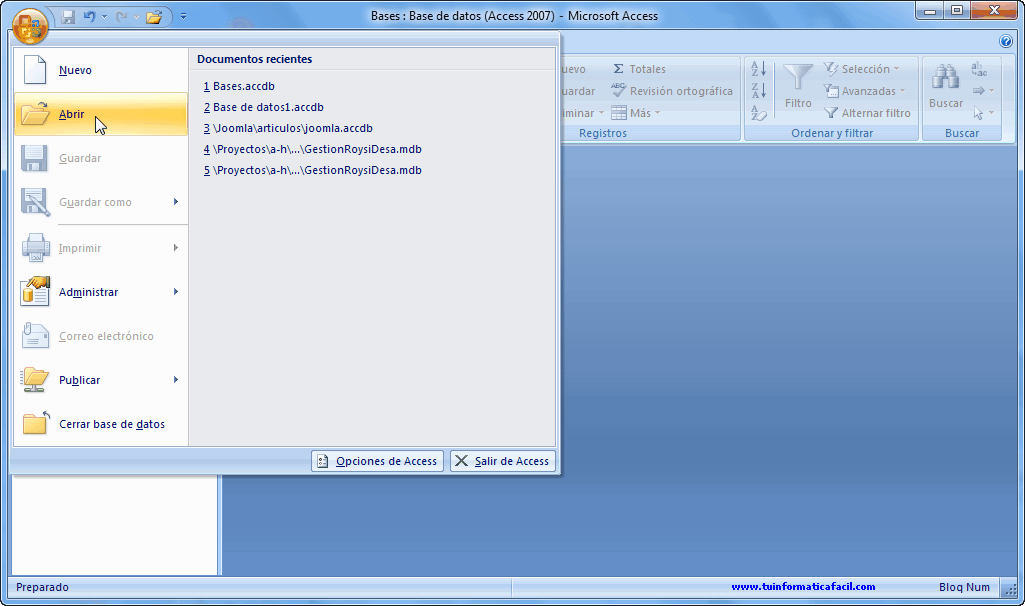This screenshot has width=1025, height=606.
Task: Open fourth recent file GestionRoysiDesa.mdb
Action: click(312, 149)
